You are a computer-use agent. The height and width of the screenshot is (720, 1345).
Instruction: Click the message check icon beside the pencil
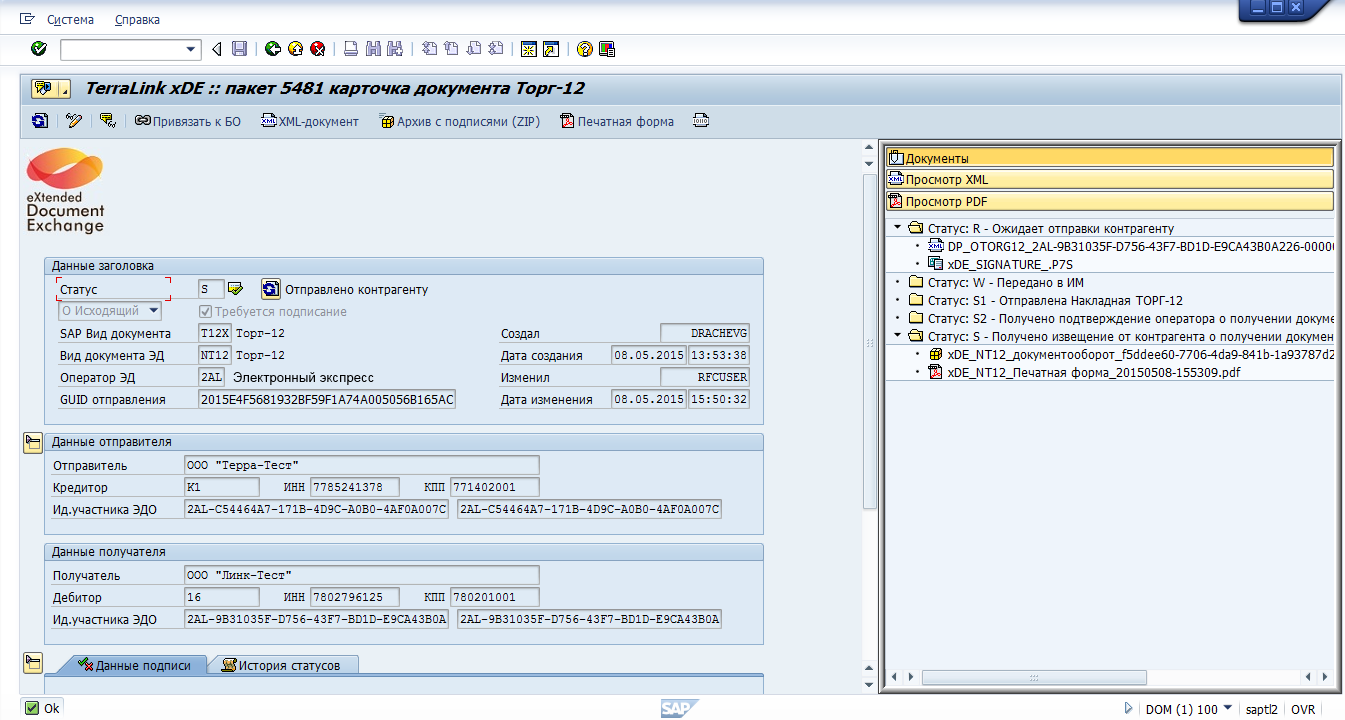tap(108, 121)
